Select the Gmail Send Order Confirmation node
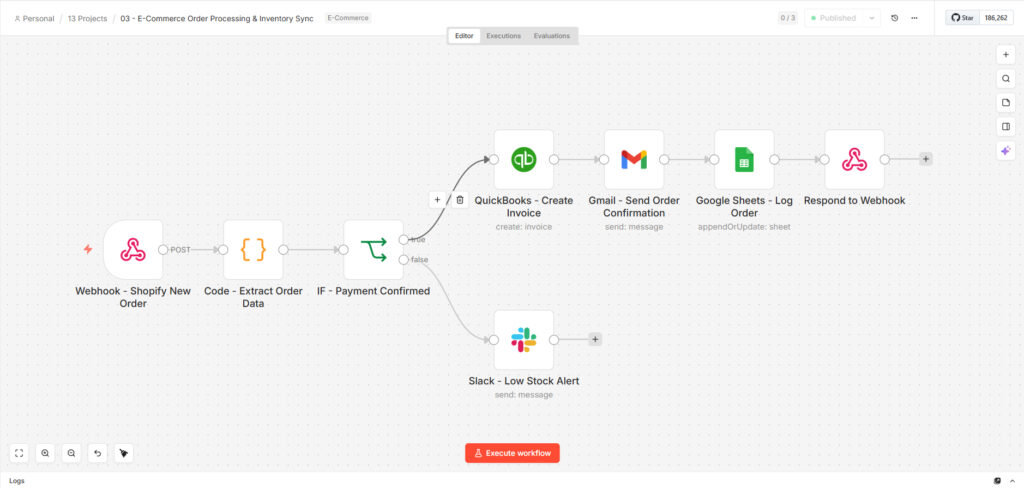This screenshot has height=488, width=1024. (x=634, y=159)
